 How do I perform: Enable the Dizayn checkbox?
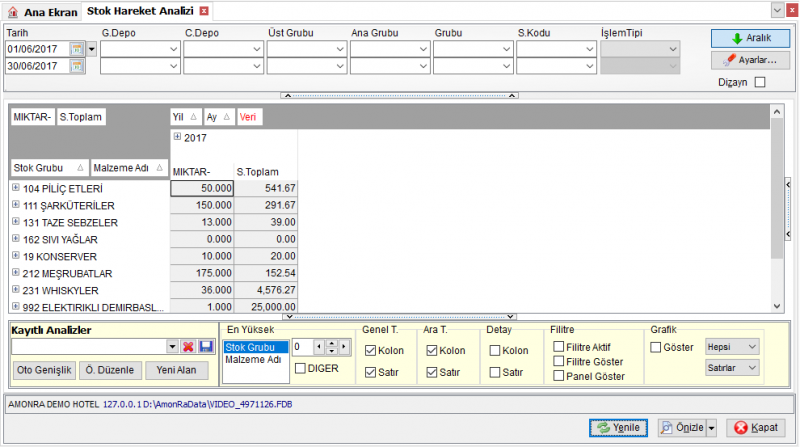760,82
